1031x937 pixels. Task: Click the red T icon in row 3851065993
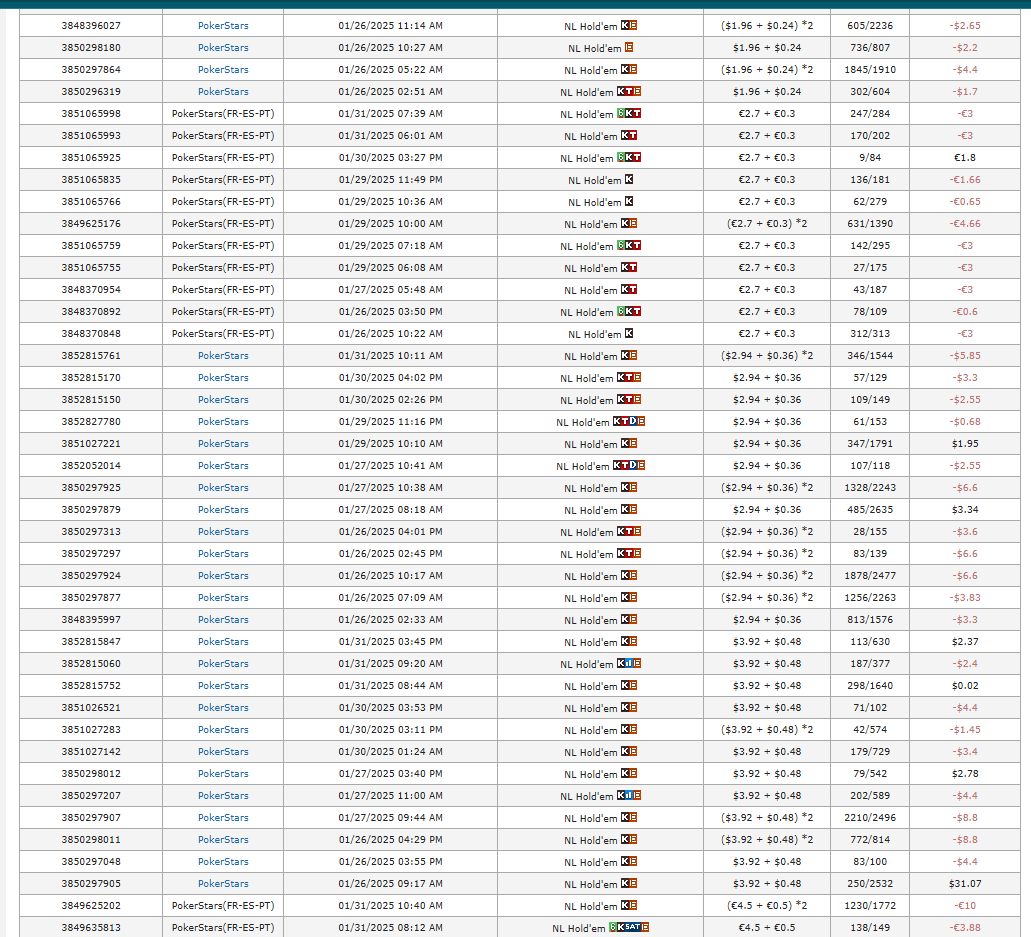click(633, 135)
